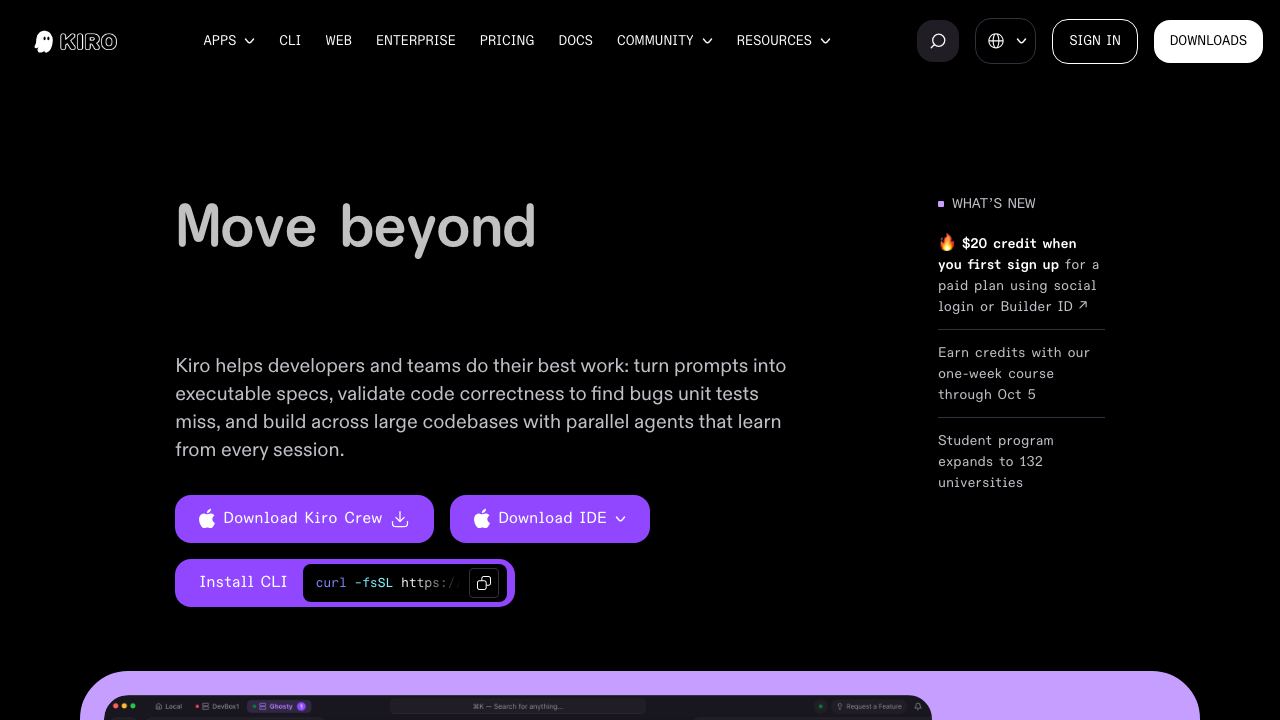Click the notification bell in IDE preview
1280x720 pixels.
pos(918,706)
